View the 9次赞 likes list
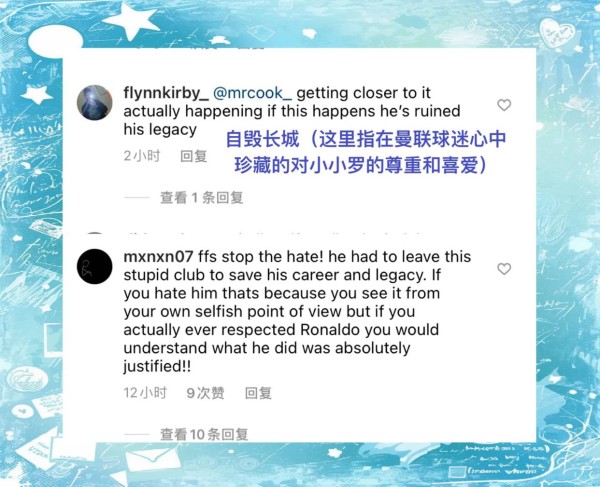Image resolution: width=600 pixels, height=487 pixels. click(205, 393)
